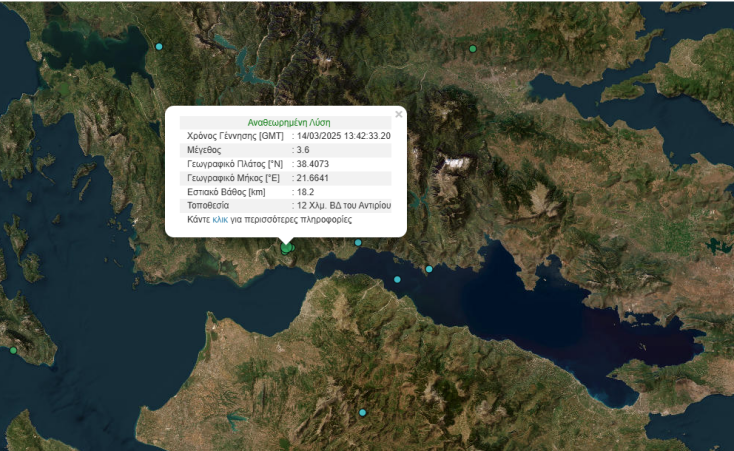Click the green marker in the top-right region
Viewport: 734px width, 451px height.
point(473,48)
